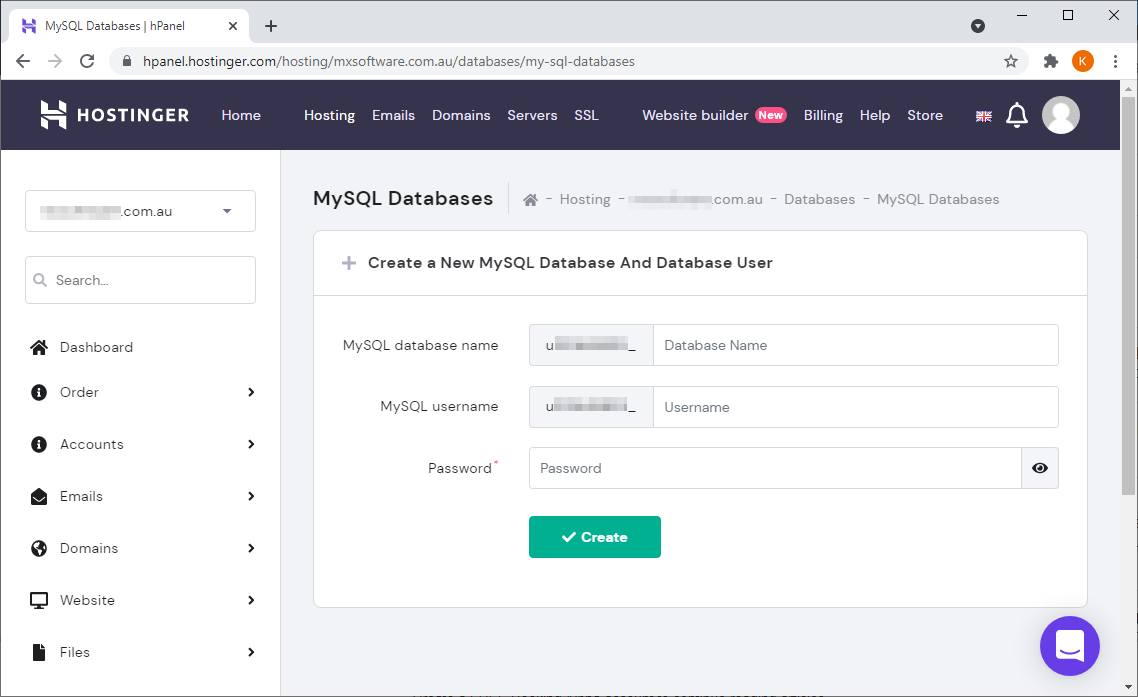Click the page vertical scrollbar
This screenshot has height=697, width=1138.
pyautogui.click(x=1128, y=296)
